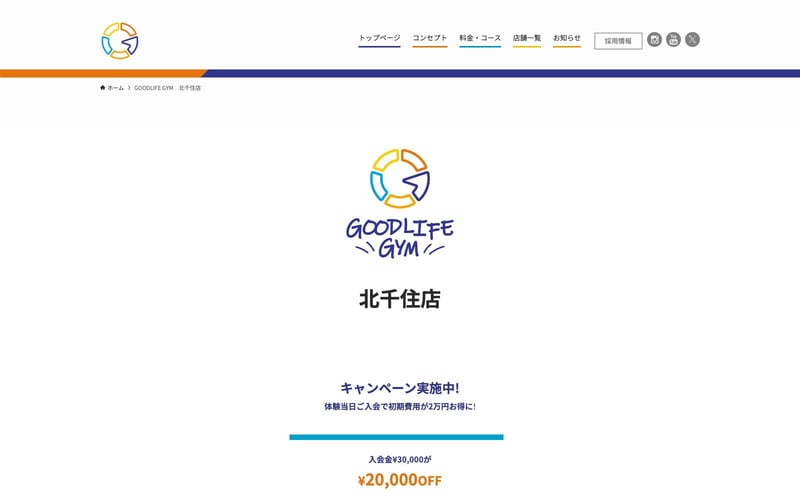800x500 pixels.
Task: Click the home icon in breadcrumb
Action: click(103, 88)
